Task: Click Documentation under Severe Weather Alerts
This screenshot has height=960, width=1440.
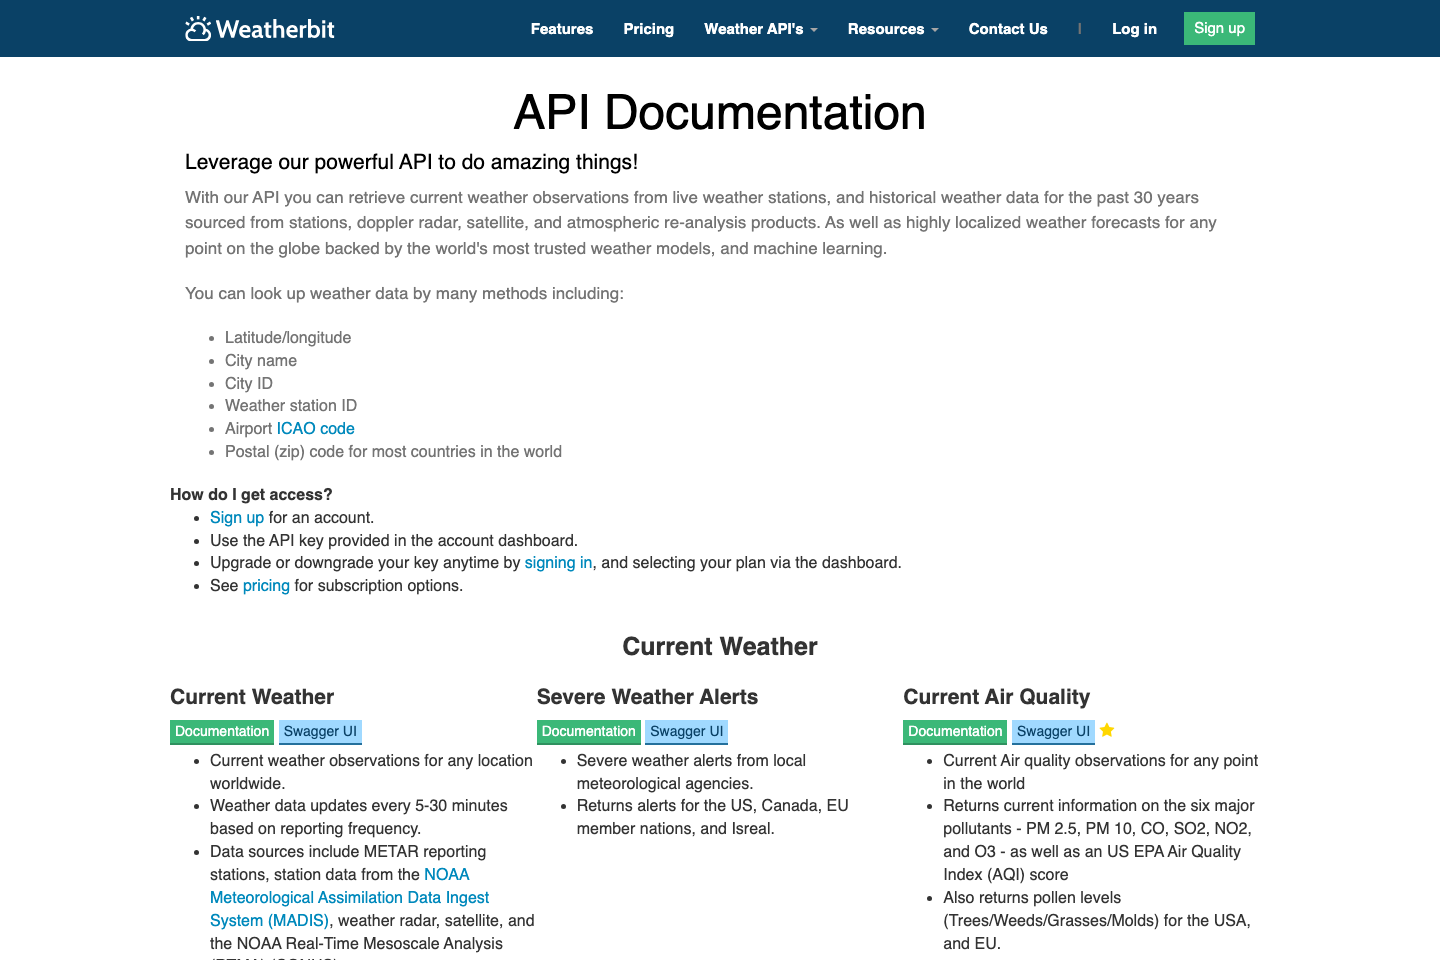Action: tap(588, 732)
